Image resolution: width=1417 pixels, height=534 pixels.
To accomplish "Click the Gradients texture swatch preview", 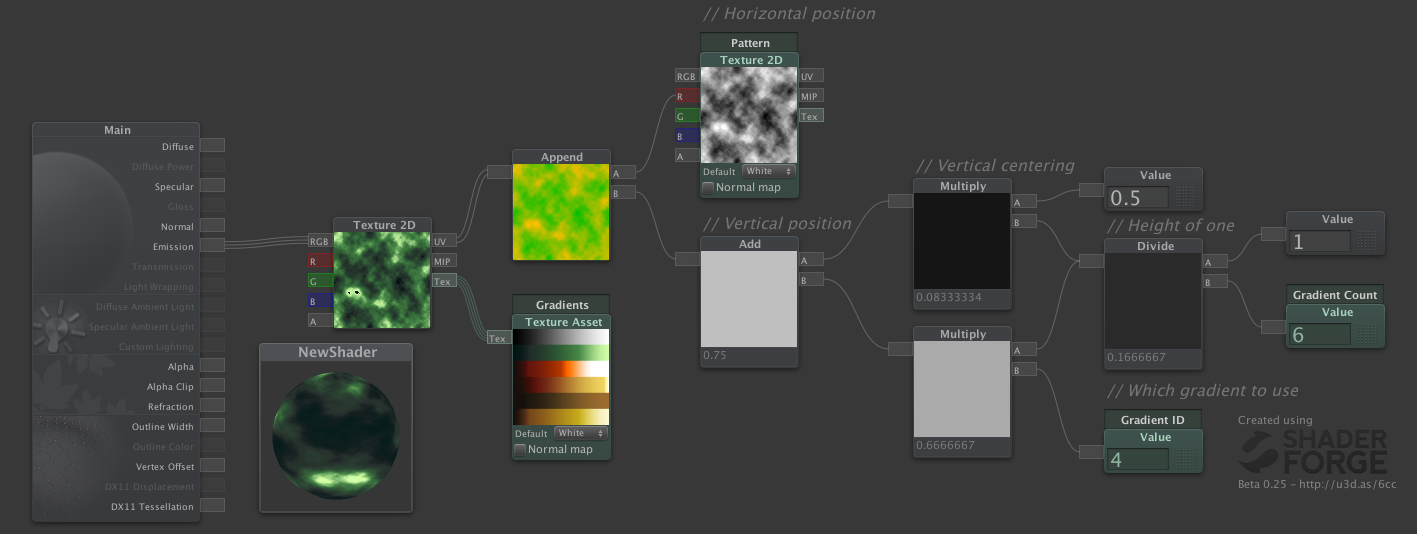I will point(561,376).
